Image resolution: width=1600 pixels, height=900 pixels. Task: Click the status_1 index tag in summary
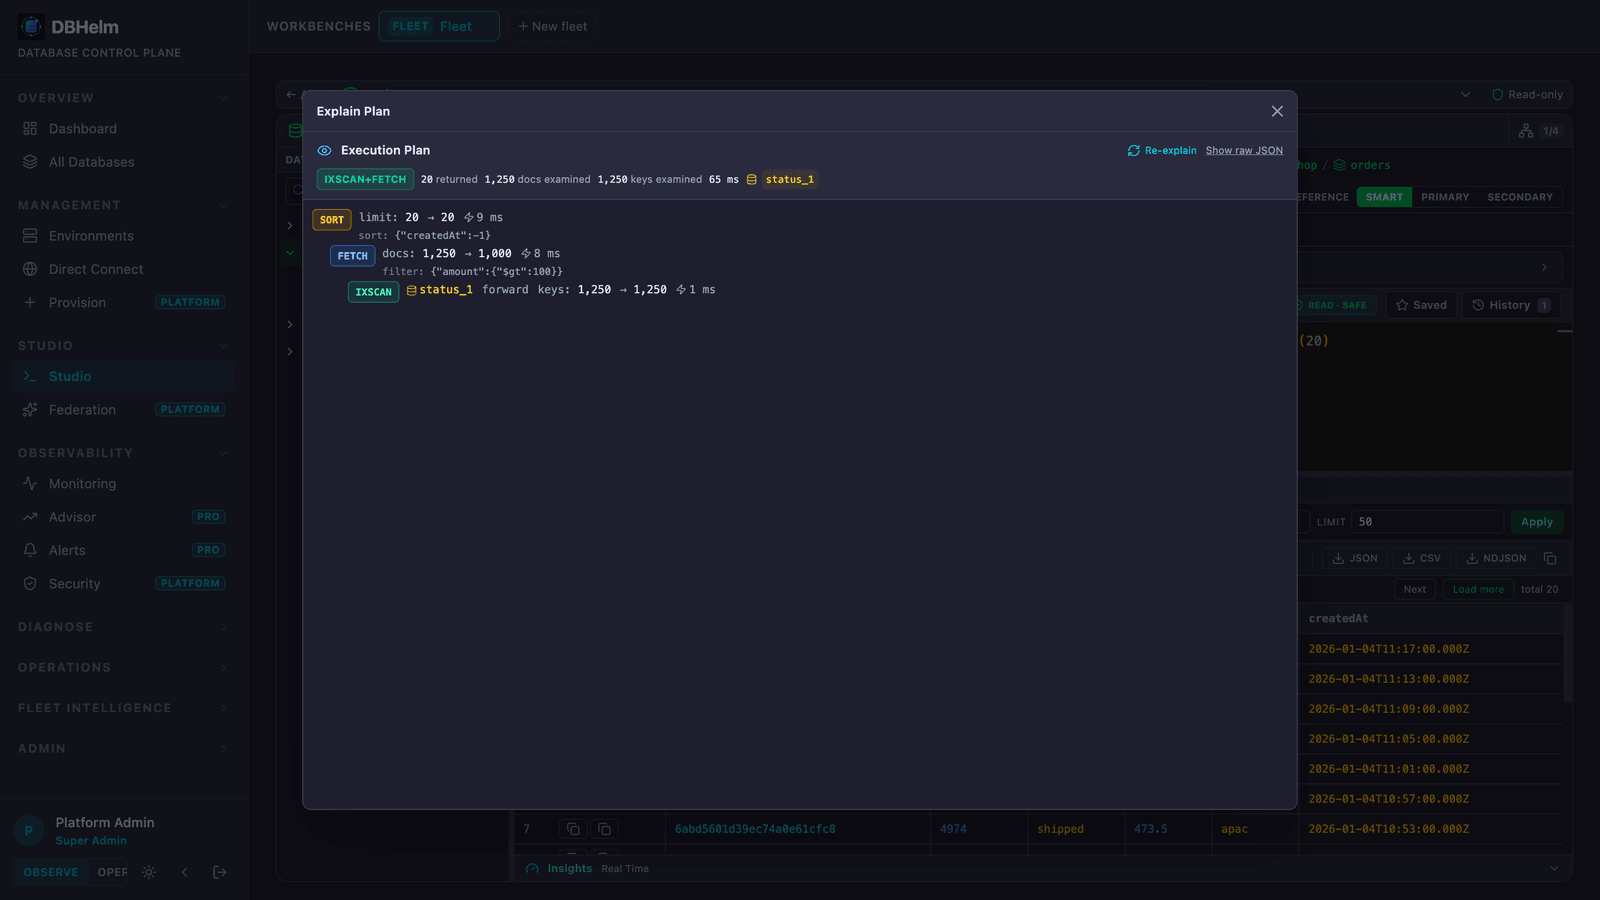click(x=789, y=180)
